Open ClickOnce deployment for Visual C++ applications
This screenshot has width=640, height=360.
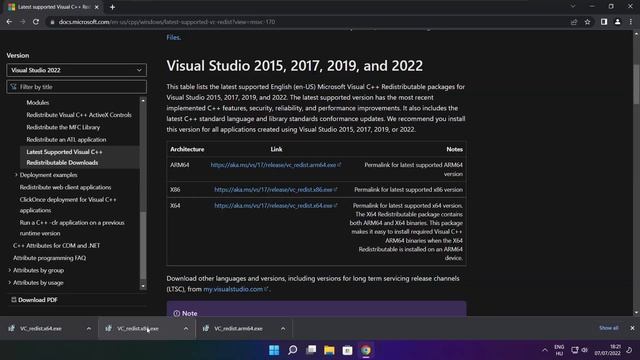[x=68, y=205]
